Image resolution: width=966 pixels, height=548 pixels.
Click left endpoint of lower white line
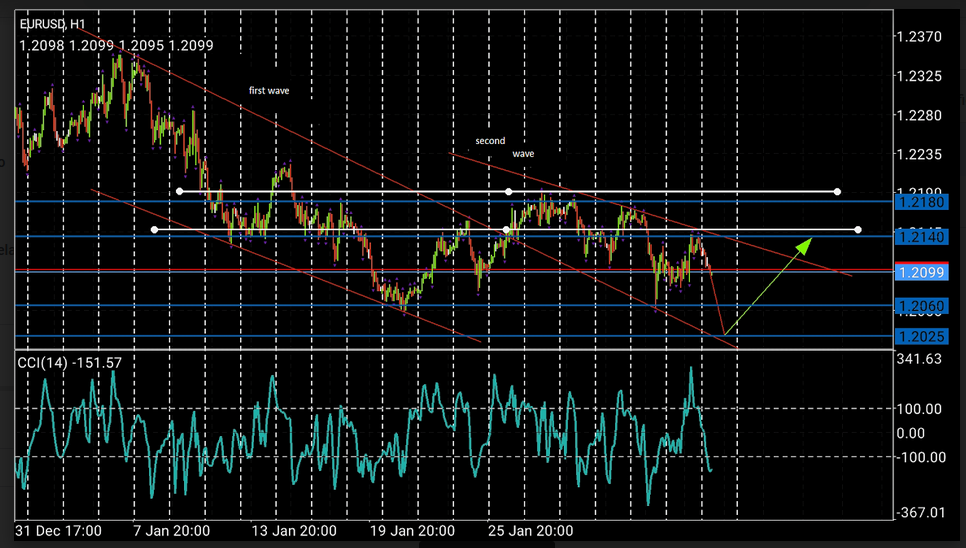pos(154,230)
